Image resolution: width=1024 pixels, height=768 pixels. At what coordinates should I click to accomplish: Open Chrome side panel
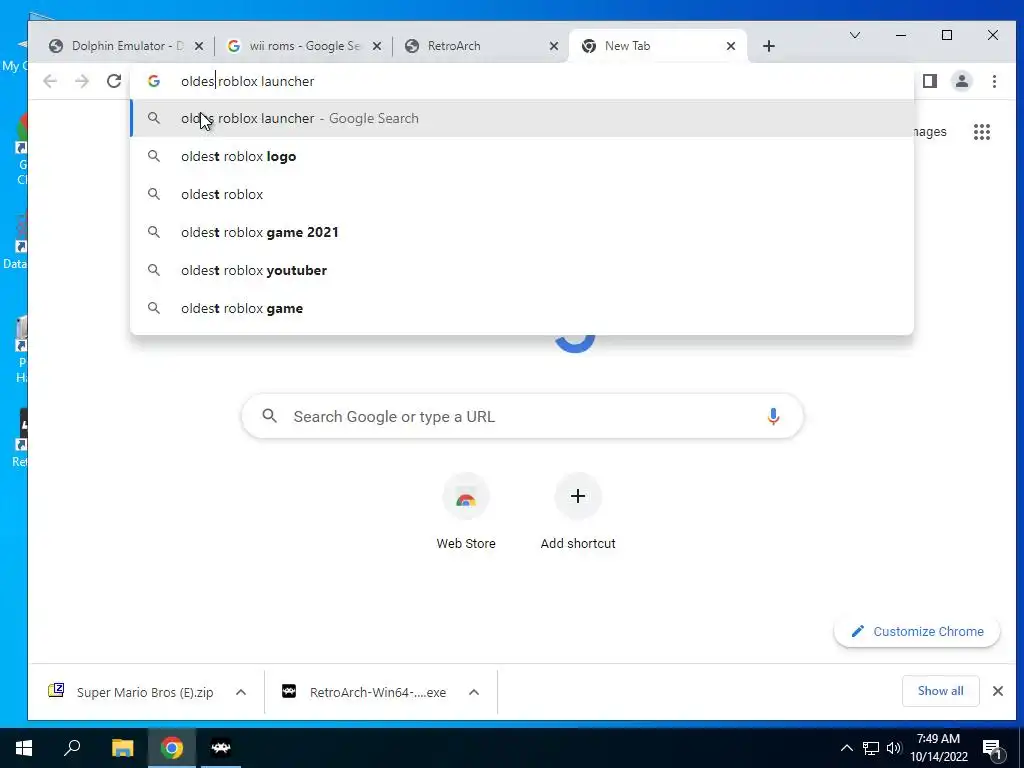(x=930, y=81)
